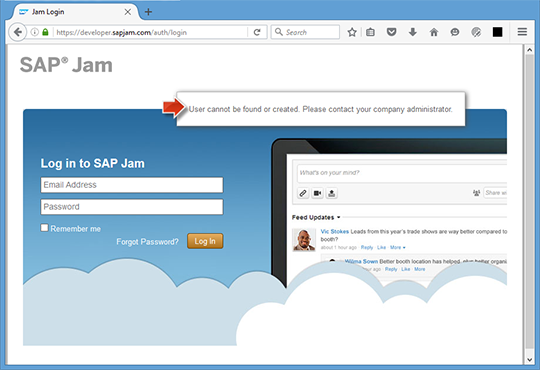The height and width of the screenshot is (370, 540).
Task: Open Vic Stokes profile link
Action: [335, 232]
